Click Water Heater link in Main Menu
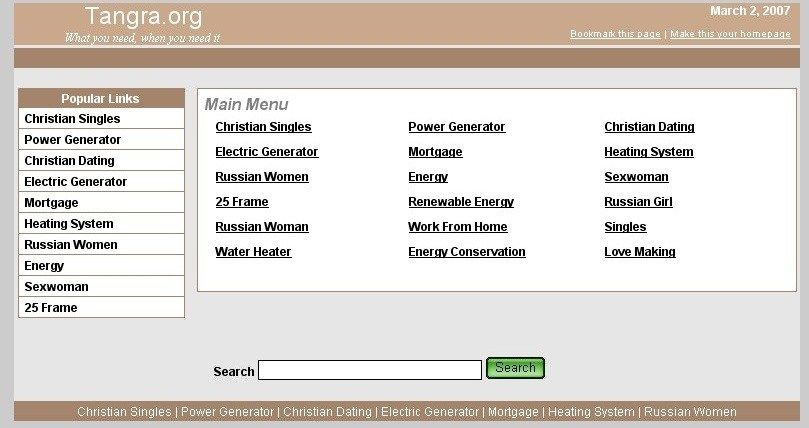Screen dimensions: 809x428 (x=253, y=252)
